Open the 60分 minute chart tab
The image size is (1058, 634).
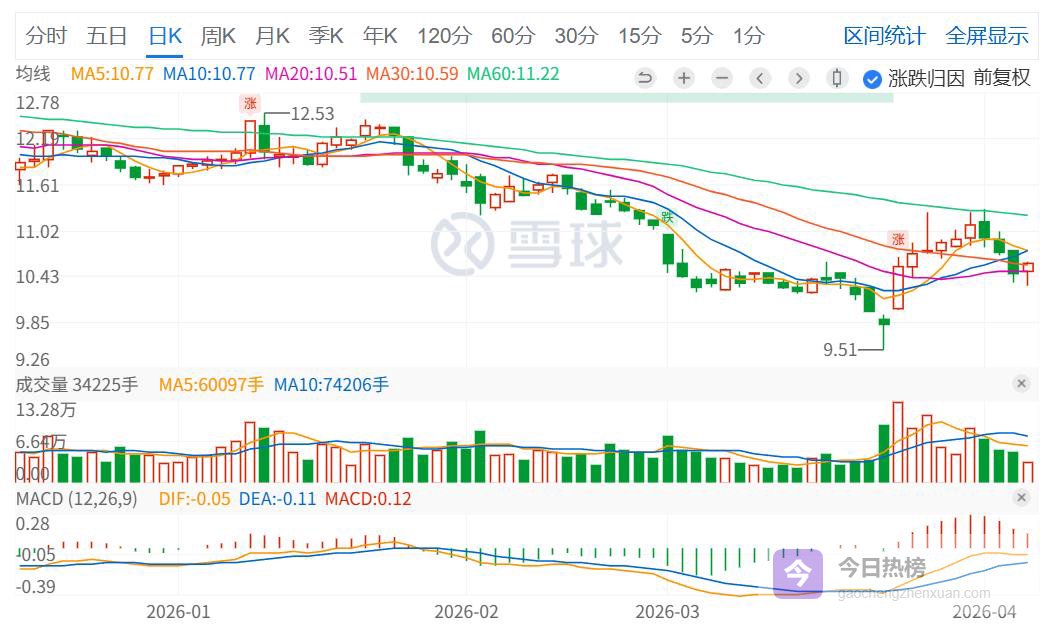point(513,36)
